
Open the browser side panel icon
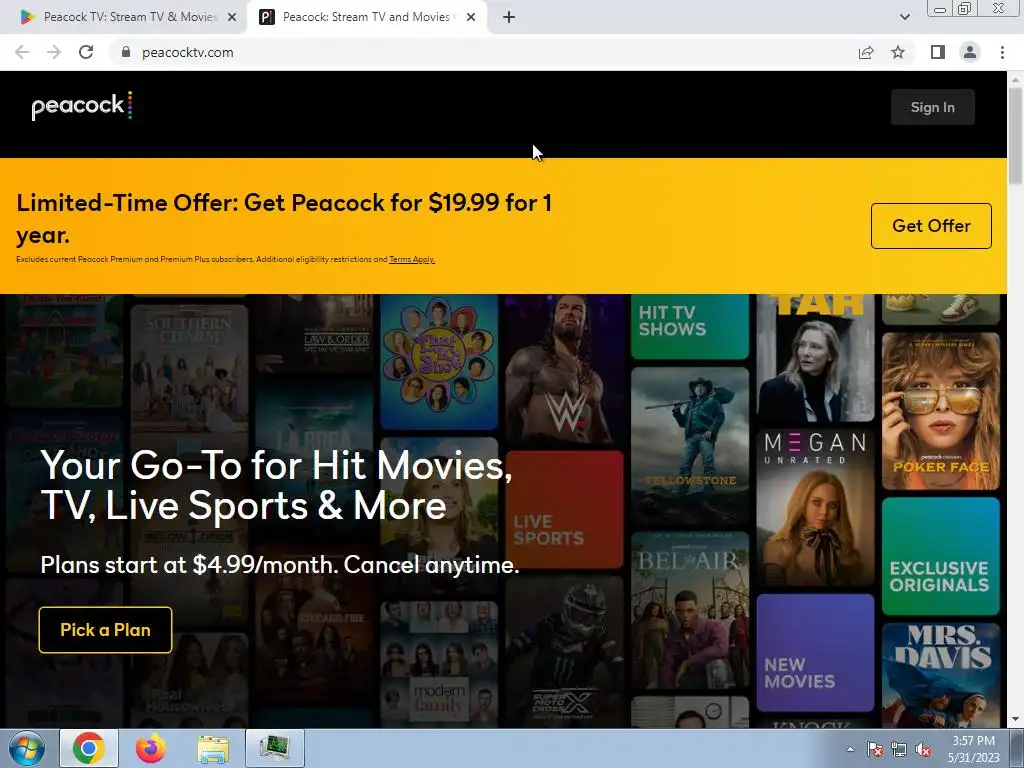pyautogui.click(x=938, y=52)
